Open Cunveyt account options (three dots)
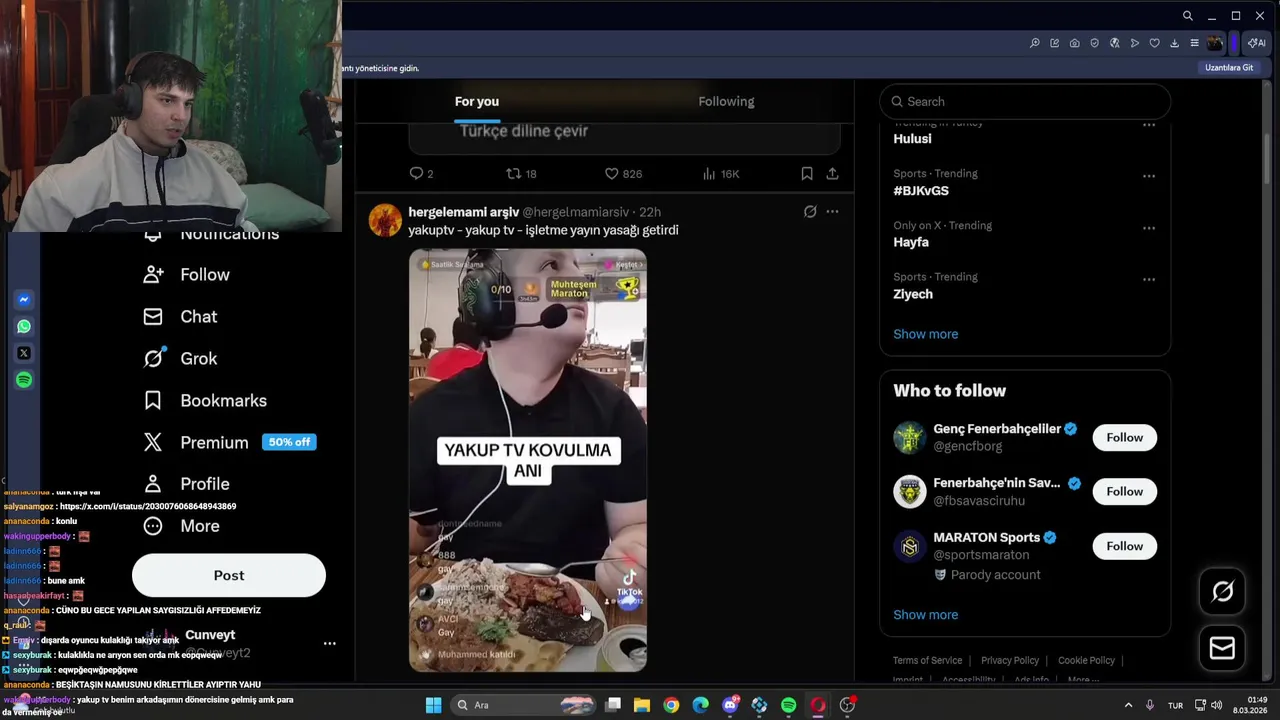1280x720 pixels. [x=330, y=643]
